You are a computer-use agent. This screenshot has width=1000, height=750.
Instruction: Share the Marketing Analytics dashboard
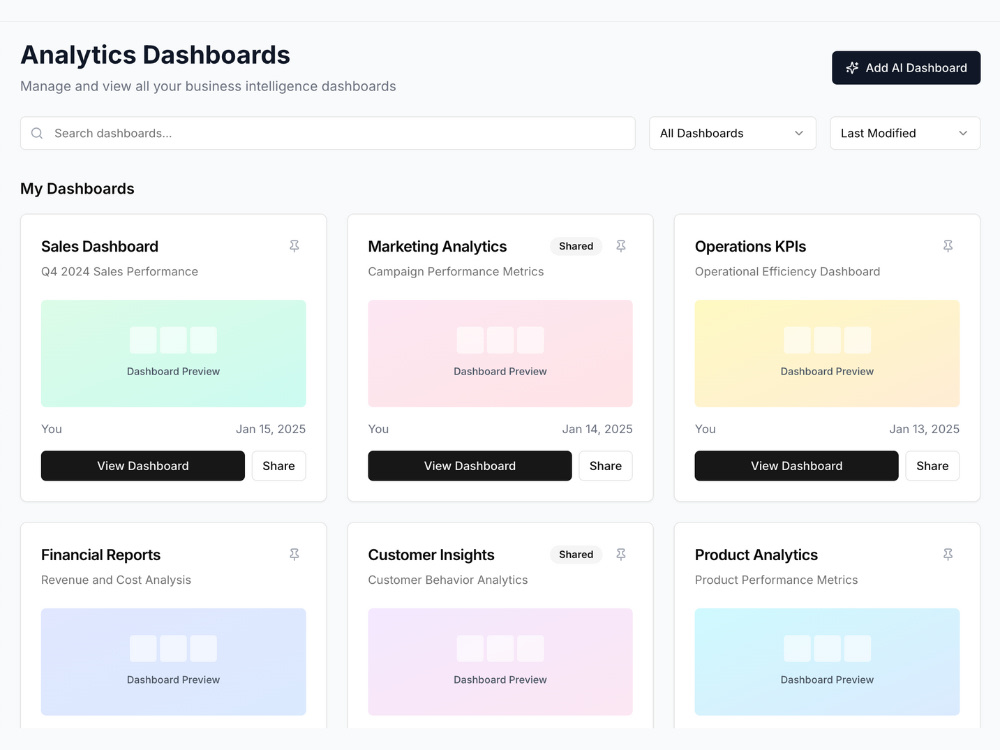(x=605, y=466)
